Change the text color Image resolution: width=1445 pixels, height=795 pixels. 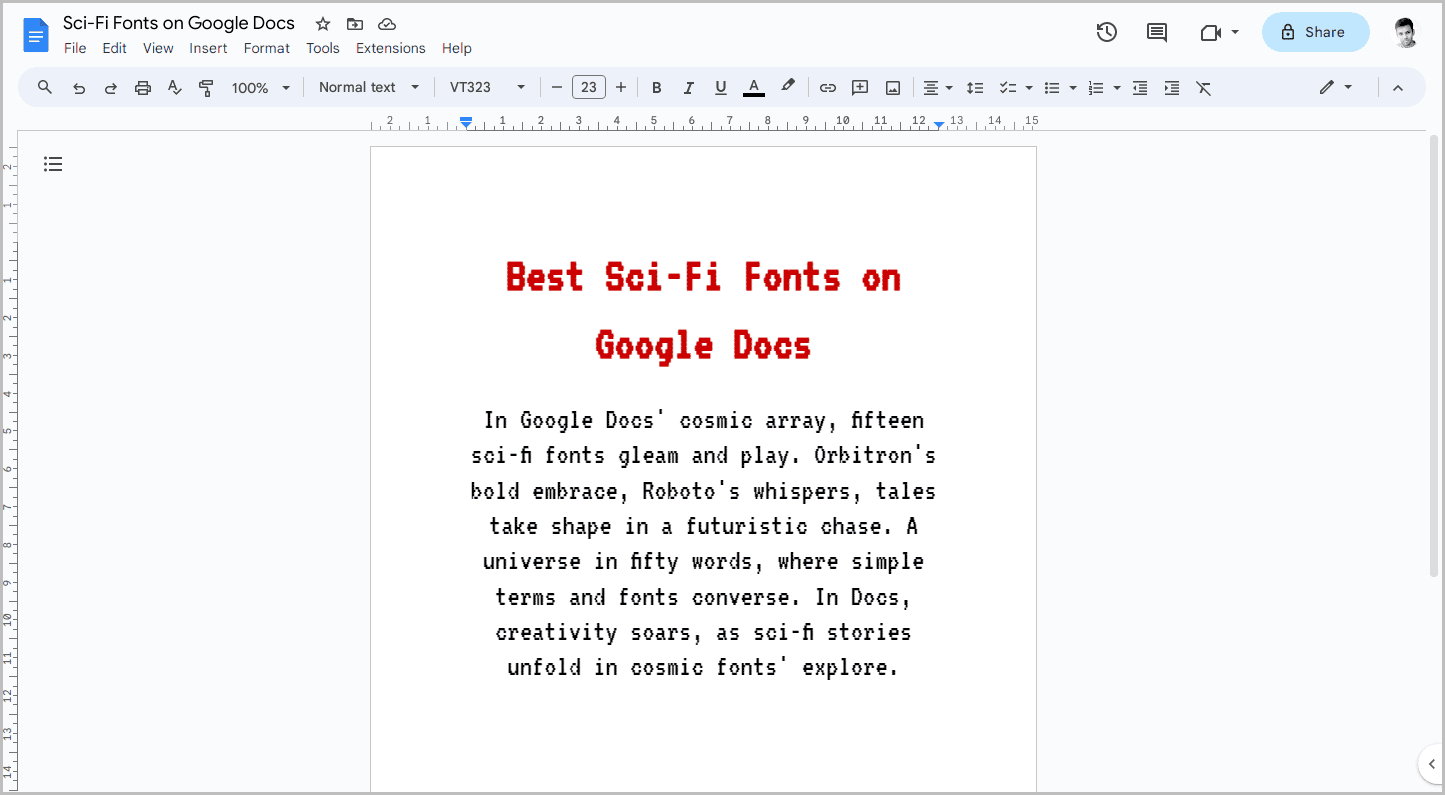click(753, 87)
